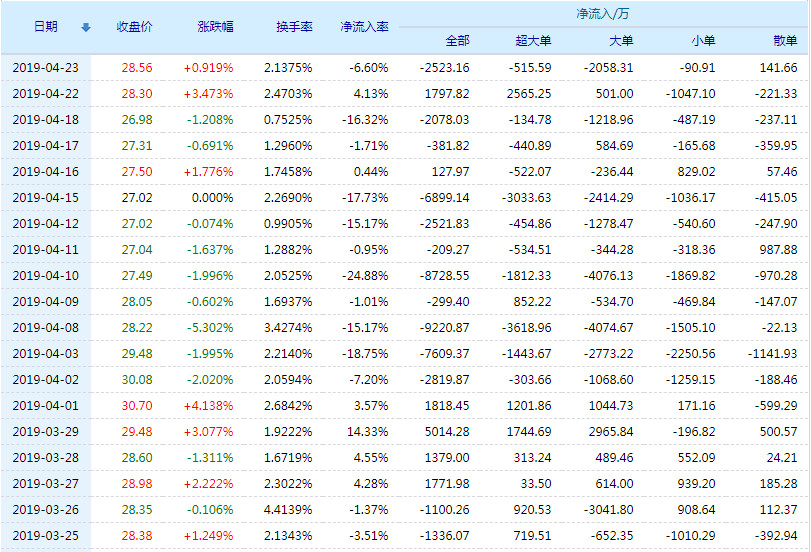Select the date cell 2019-04-15
The width and height of the screenshot is (811, 552).
(46, 198)
